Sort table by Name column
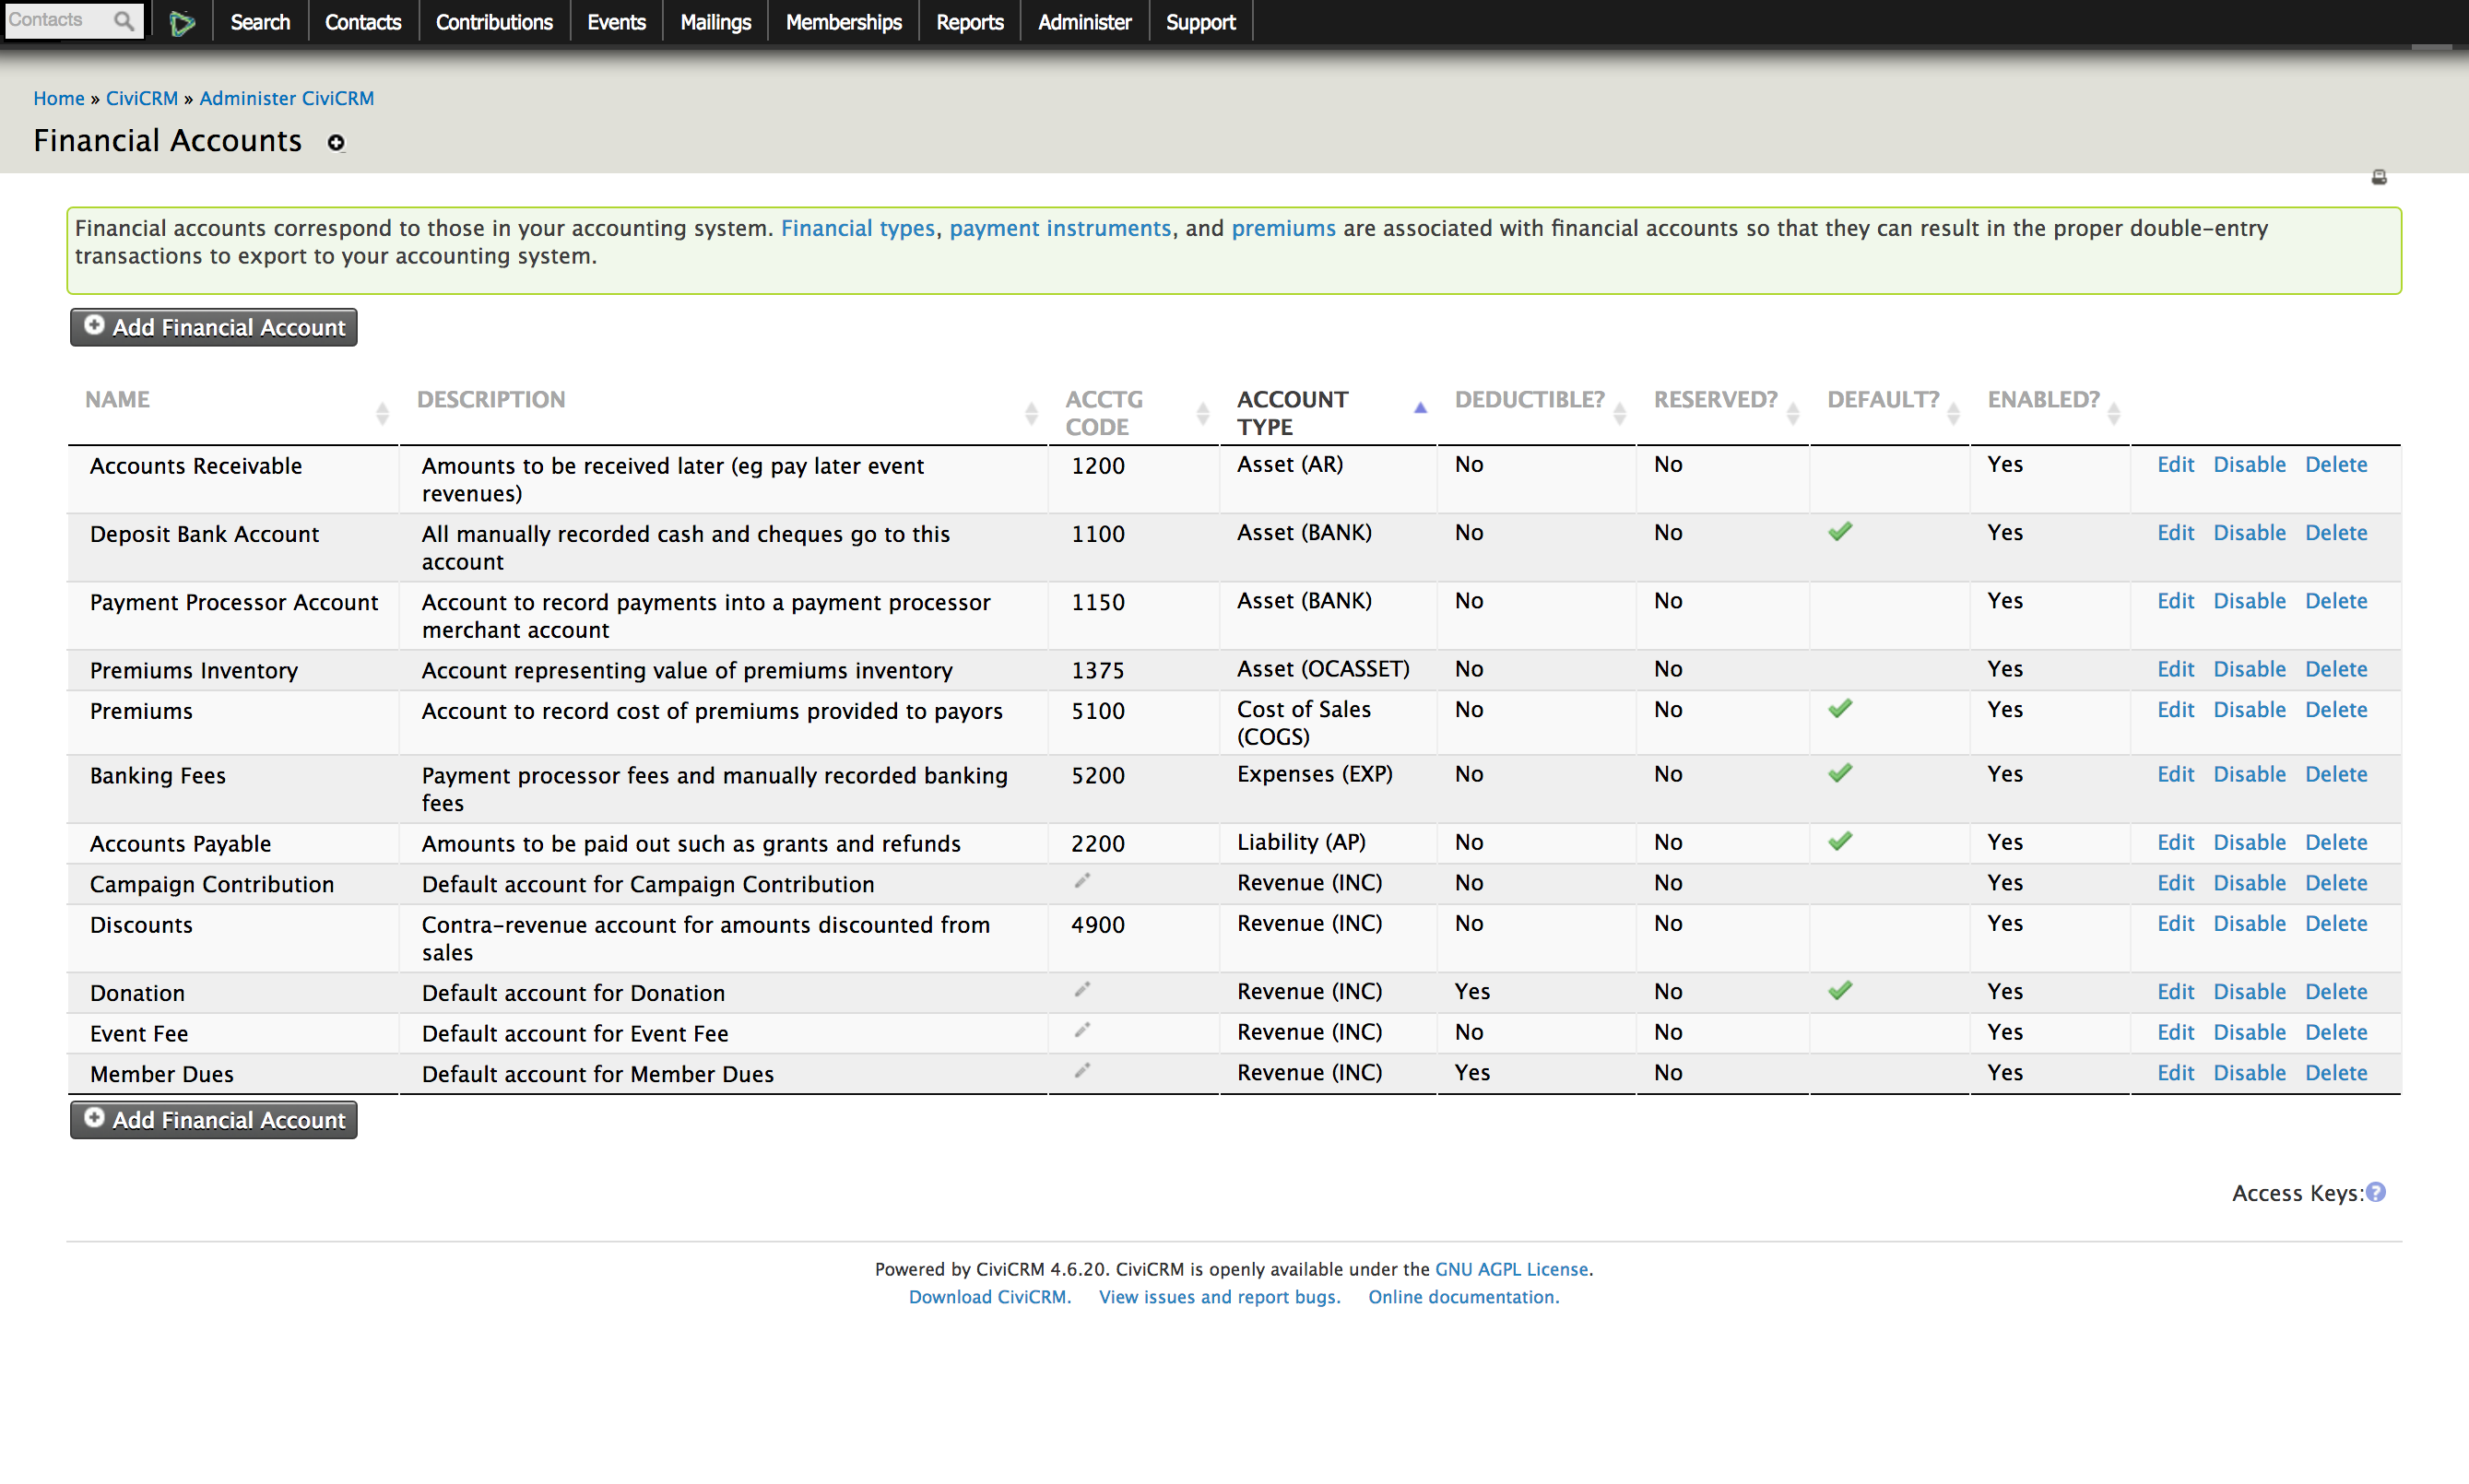Screen dimensions: 2469x1484 pos(233,412)
